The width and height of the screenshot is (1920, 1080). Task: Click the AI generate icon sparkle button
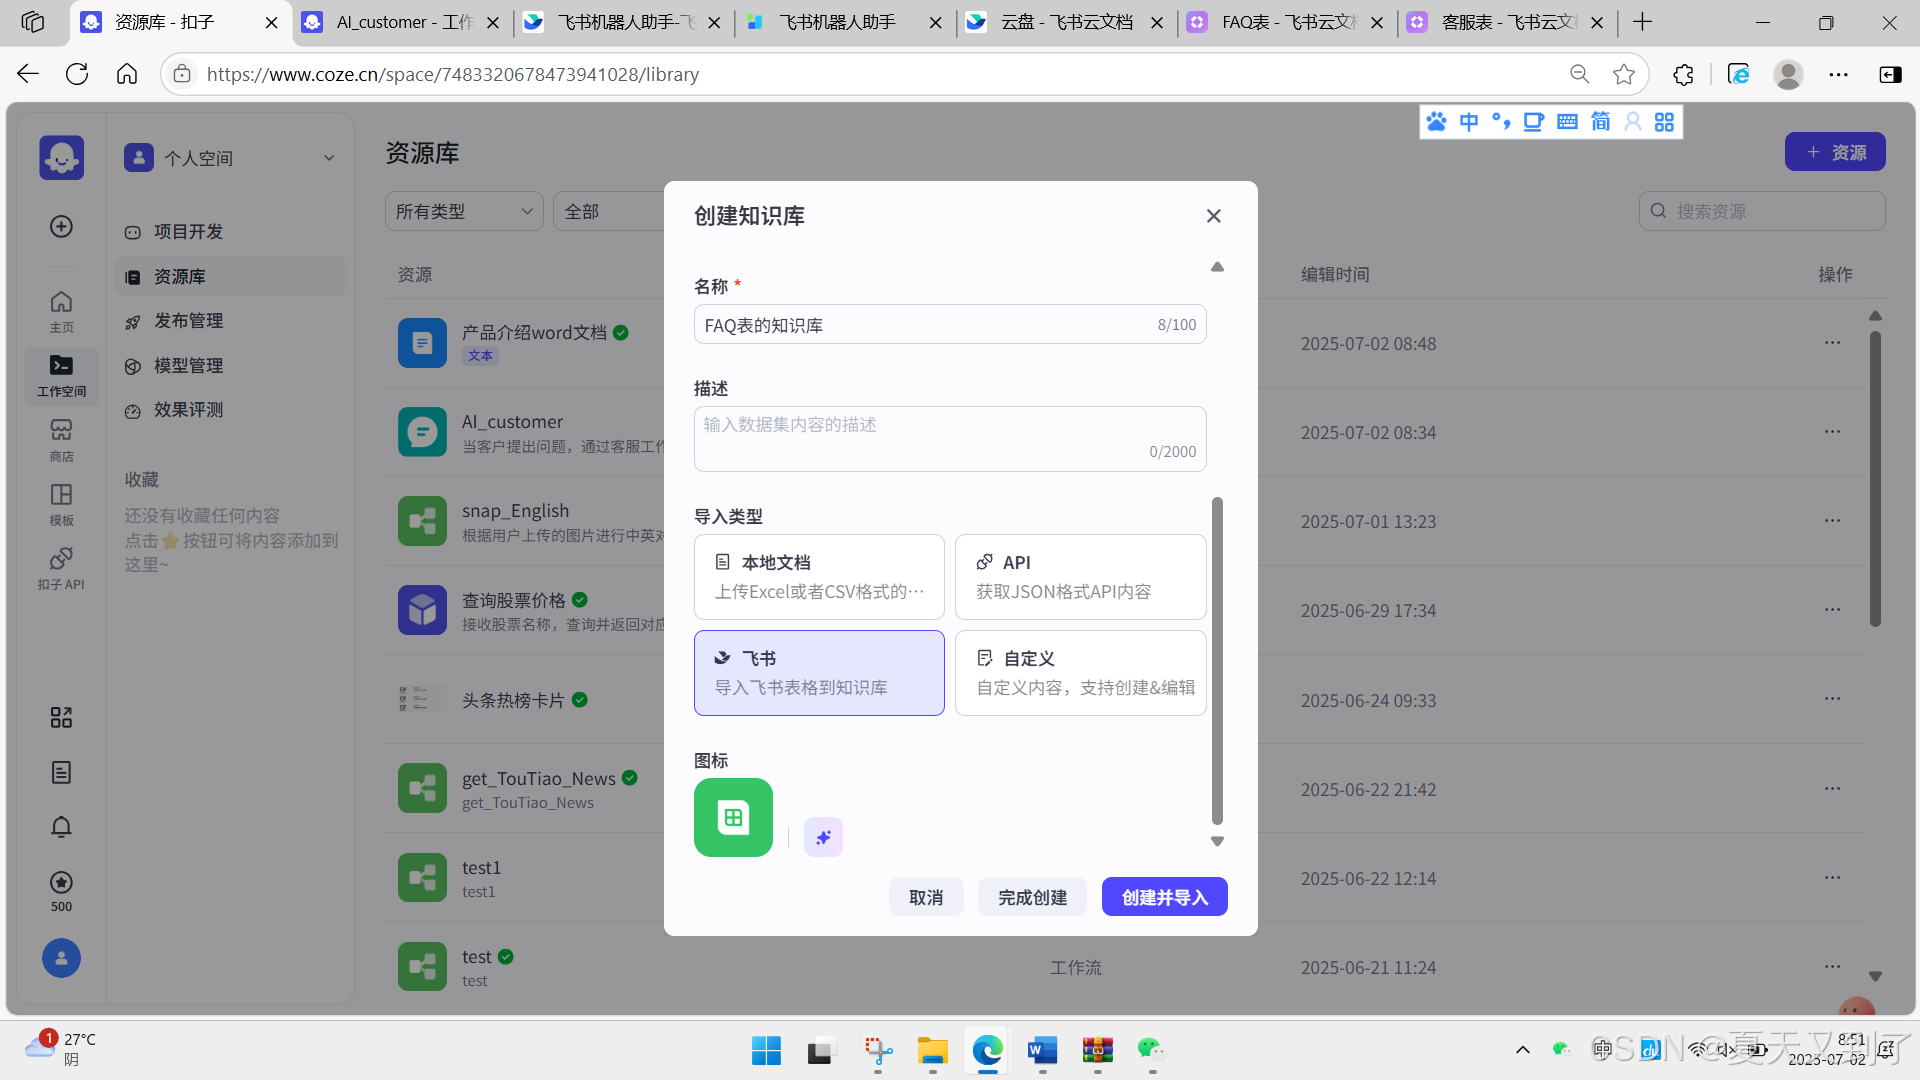[x=823, y=837]
